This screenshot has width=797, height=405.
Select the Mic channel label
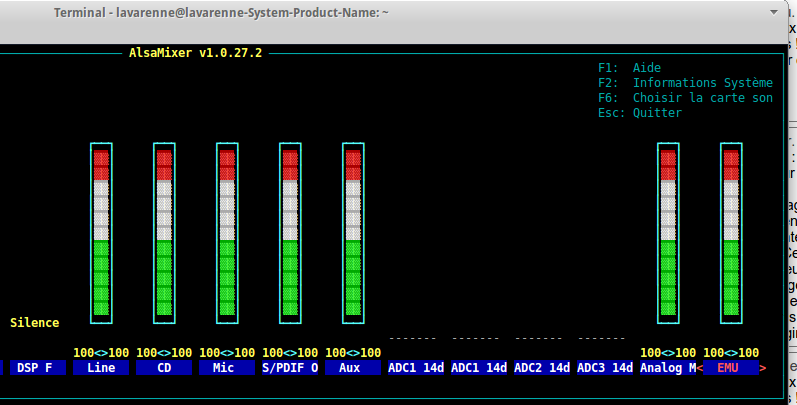(x=227, y=368)
